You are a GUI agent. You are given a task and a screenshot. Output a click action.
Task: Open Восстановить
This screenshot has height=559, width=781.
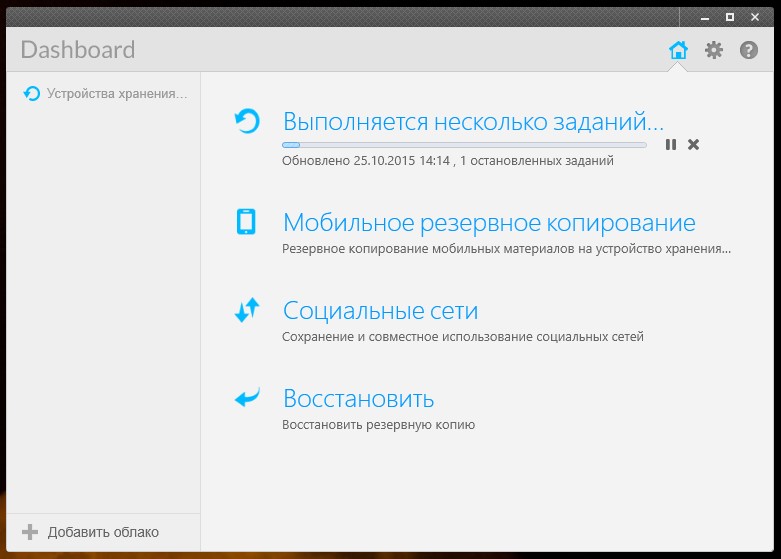[x=359, y=399]
